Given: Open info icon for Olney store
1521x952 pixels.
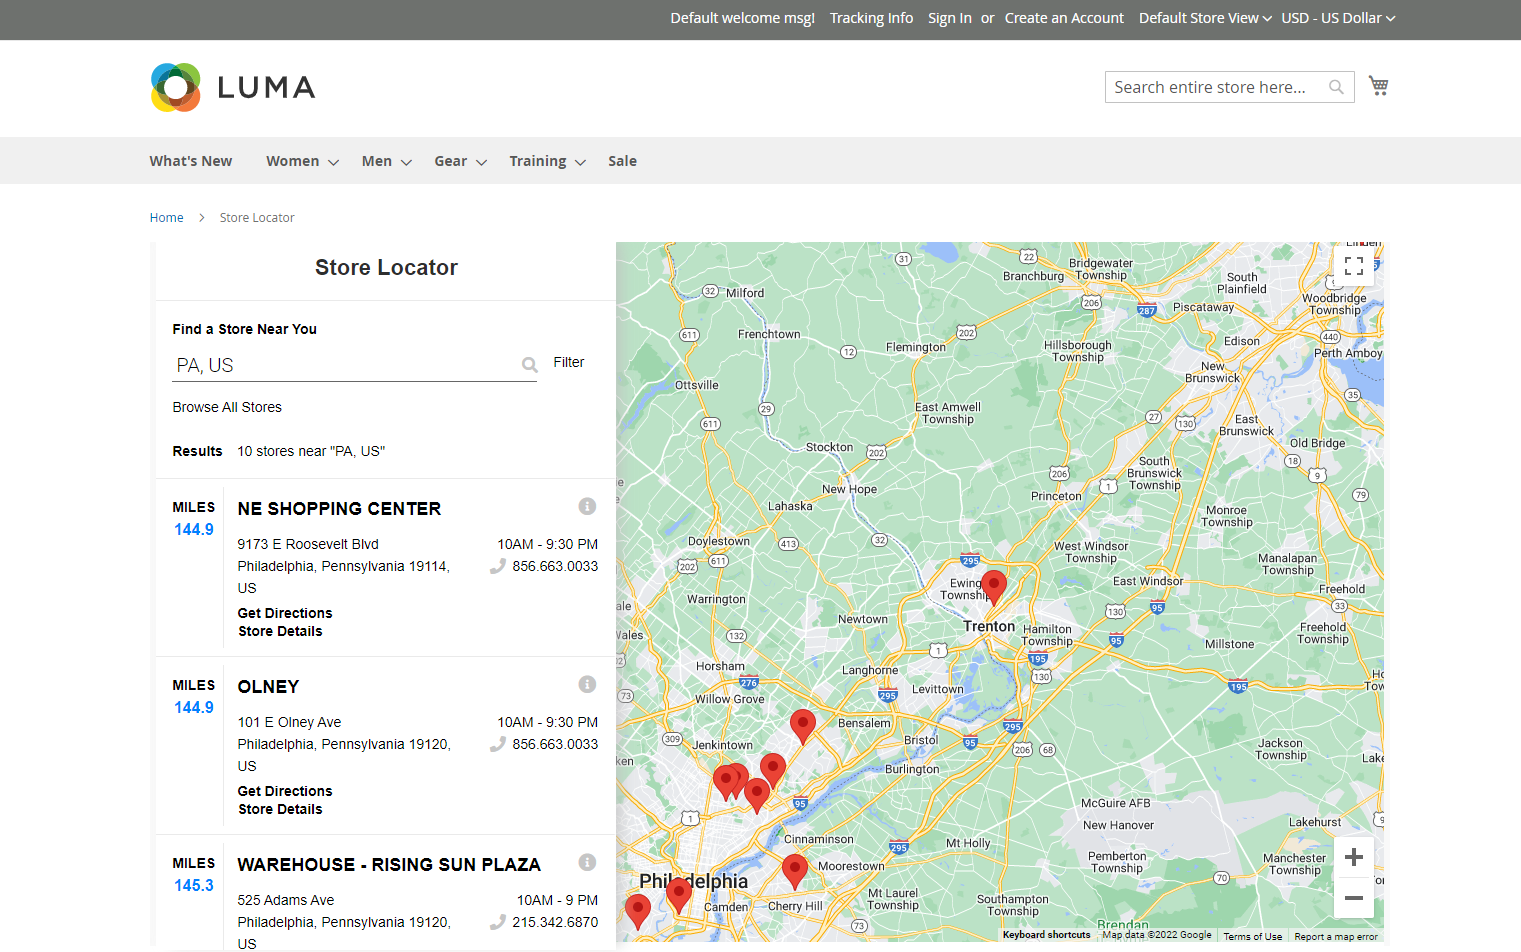Looking at the screenshot, I should 587,684.
